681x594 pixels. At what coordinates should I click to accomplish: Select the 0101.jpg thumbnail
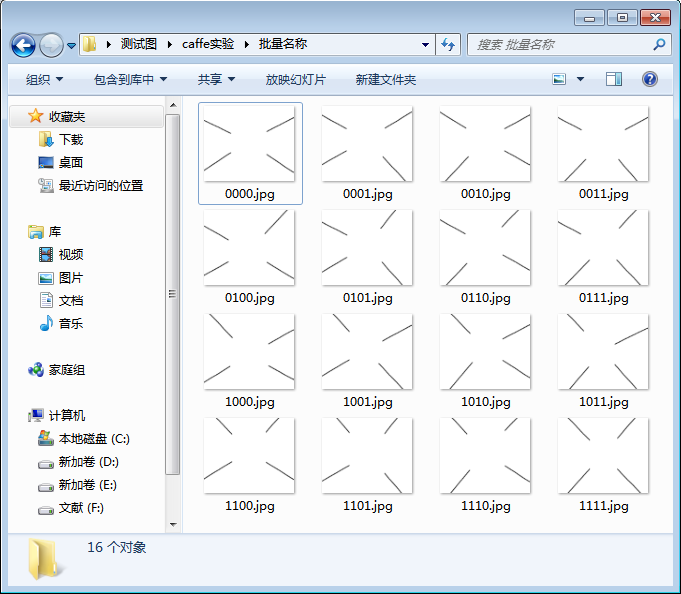click(x=367, y=248)
